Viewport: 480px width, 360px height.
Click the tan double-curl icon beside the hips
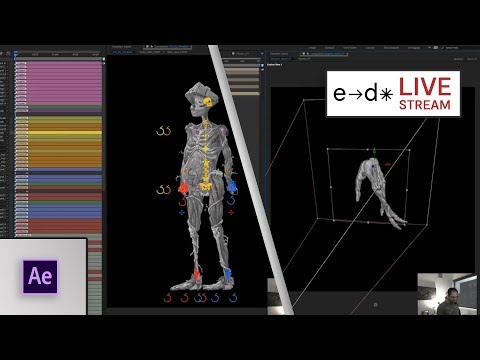click(163, 190)
